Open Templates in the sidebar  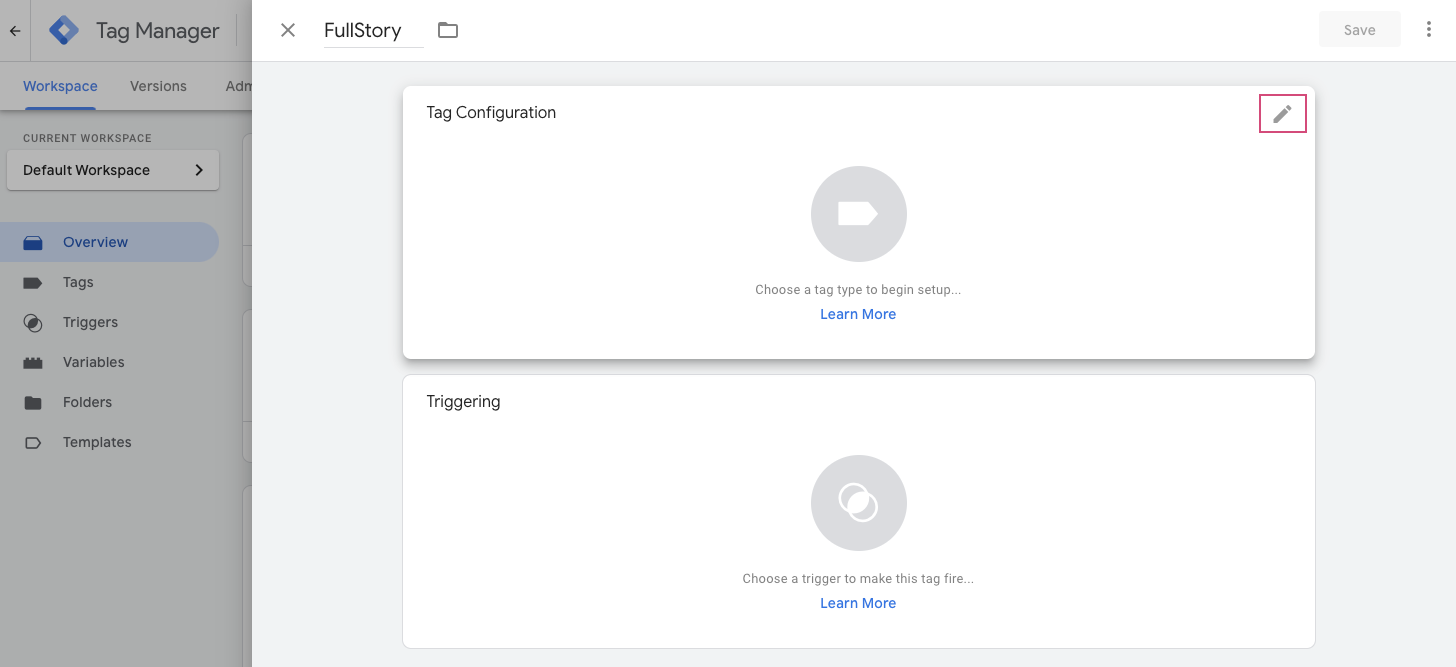pyautogui.click(x=97, y=442)
